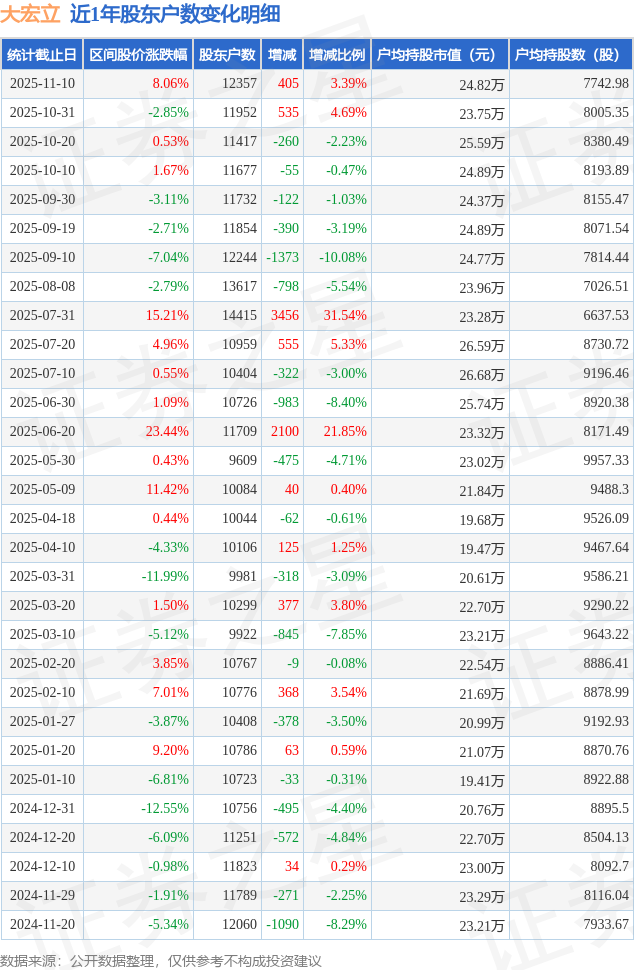Click the 户均持股市值（元） column header

pos(439,55)
